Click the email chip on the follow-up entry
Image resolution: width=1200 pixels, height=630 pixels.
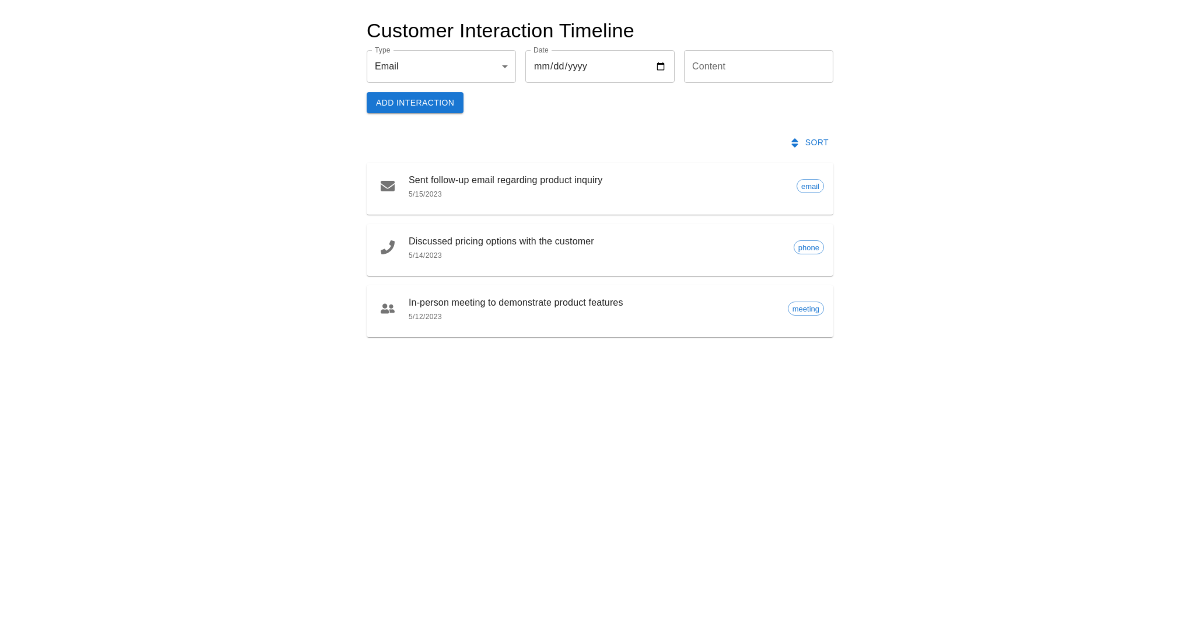[810, 186]
